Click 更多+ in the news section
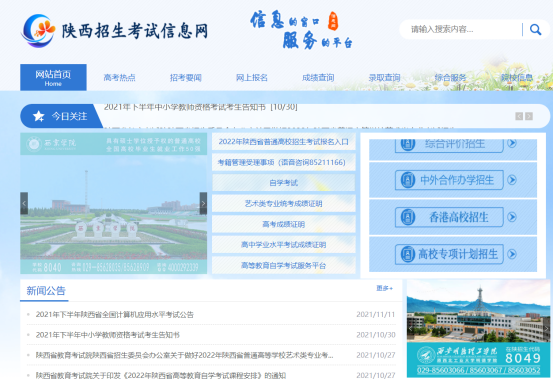The image size is (554, 382). point(384,288)
